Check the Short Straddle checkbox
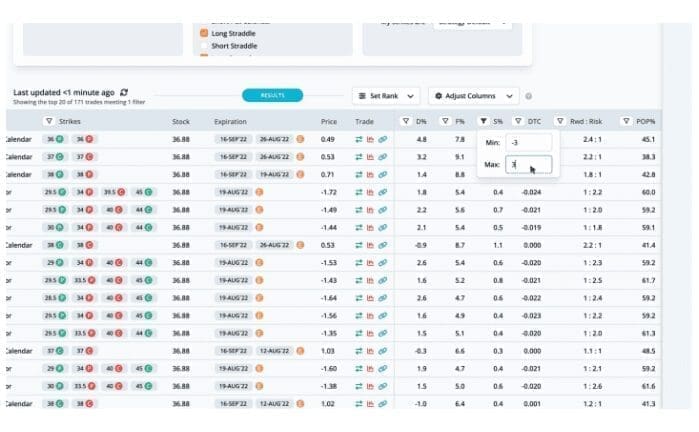Viewport: 699px width, 432px height. [x=204, y=45]
